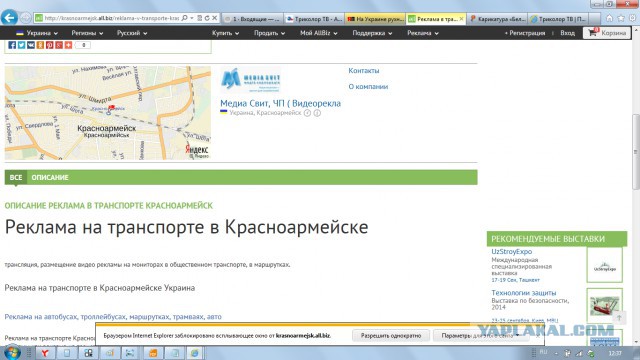This screenshot has width=640, height=360.
Task: Switch to Триколор ТВ | П... tab
Action: coord(558,19)
